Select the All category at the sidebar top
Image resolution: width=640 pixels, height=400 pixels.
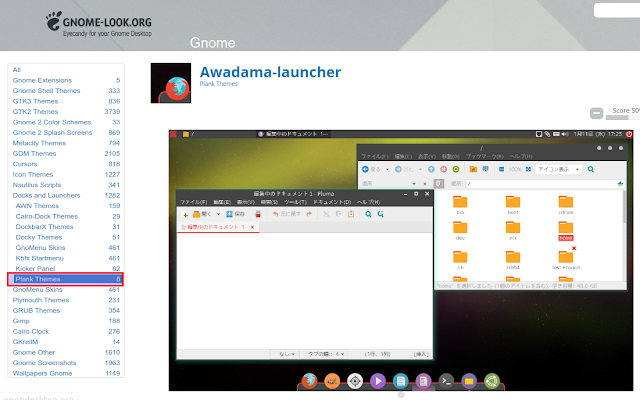16,70
